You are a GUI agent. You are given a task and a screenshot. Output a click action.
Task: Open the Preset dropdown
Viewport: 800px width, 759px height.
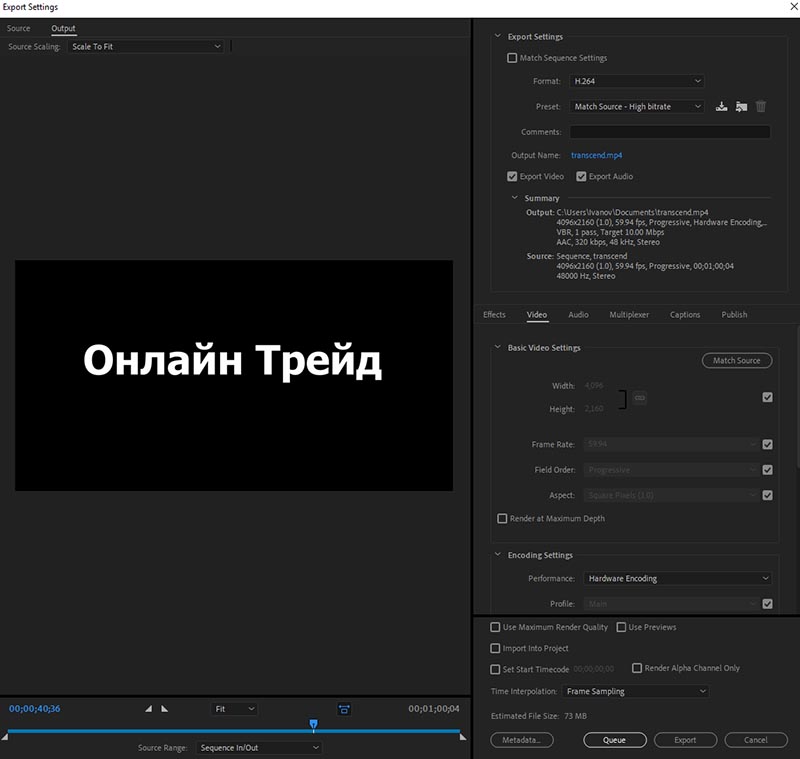[x=637, y=106]
